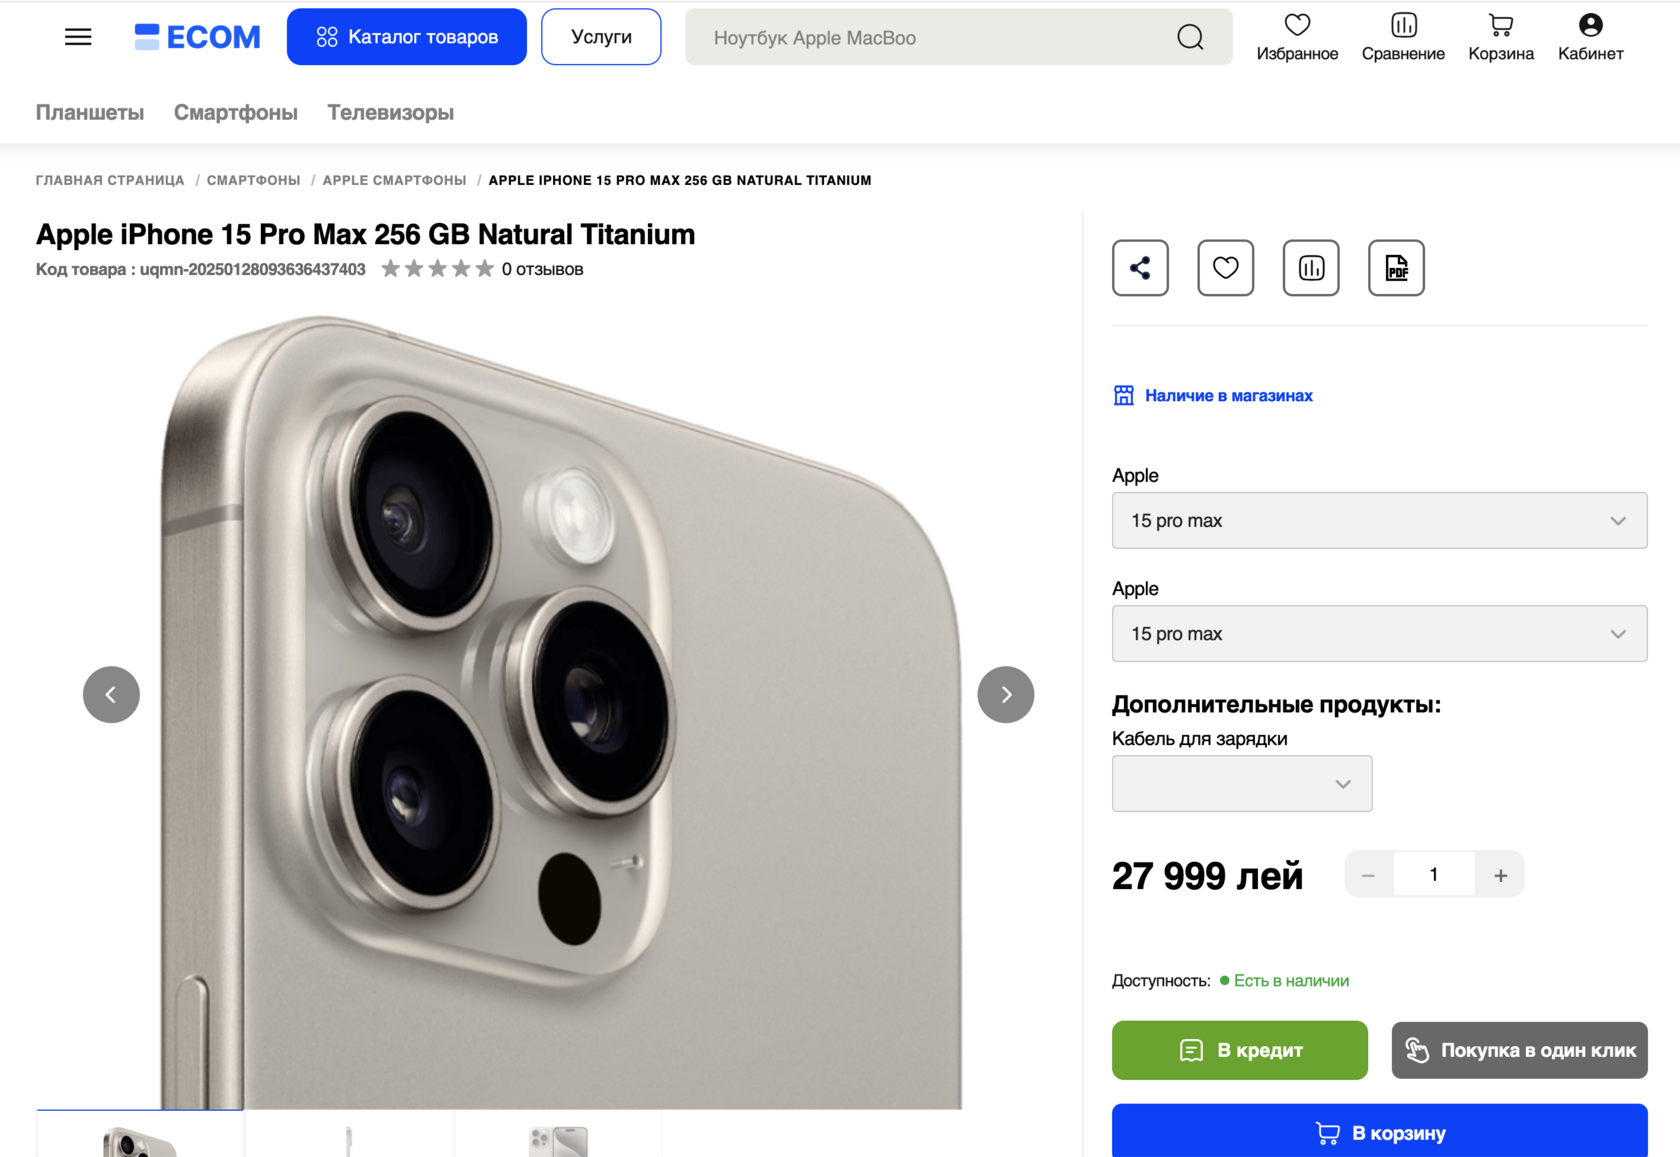Open Кабинет account page
This screenshot has height=1157, width=1680.
pos(1590,37)
